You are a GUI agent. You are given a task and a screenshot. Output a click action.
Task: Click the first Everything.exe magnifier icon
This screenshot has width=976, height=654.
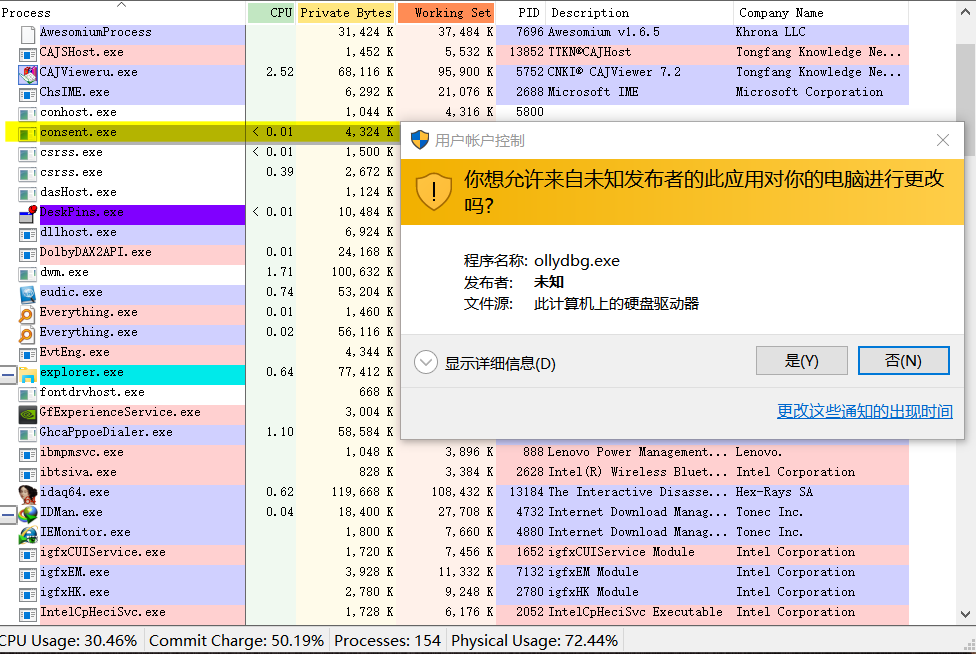27,314
